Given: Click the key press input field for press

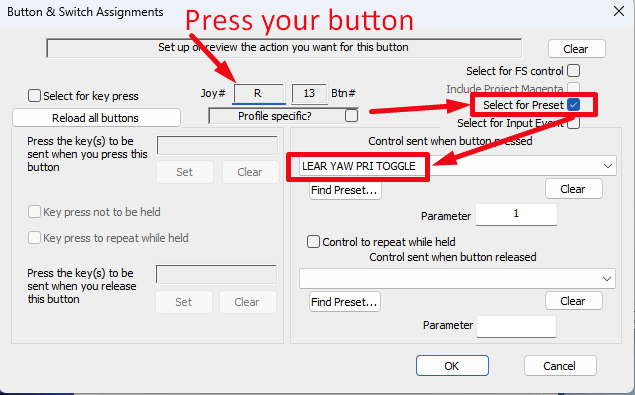Looking at the screenshot, I should click(217, 145).
